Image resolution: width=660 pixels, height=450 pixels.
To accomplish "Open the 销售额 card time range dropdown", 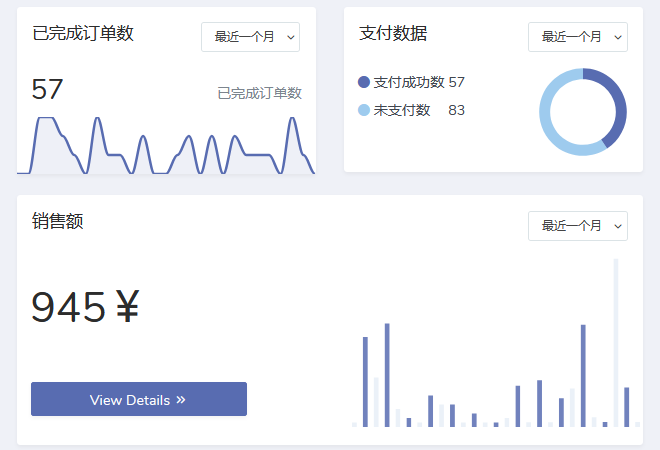I will click(577, 226).
